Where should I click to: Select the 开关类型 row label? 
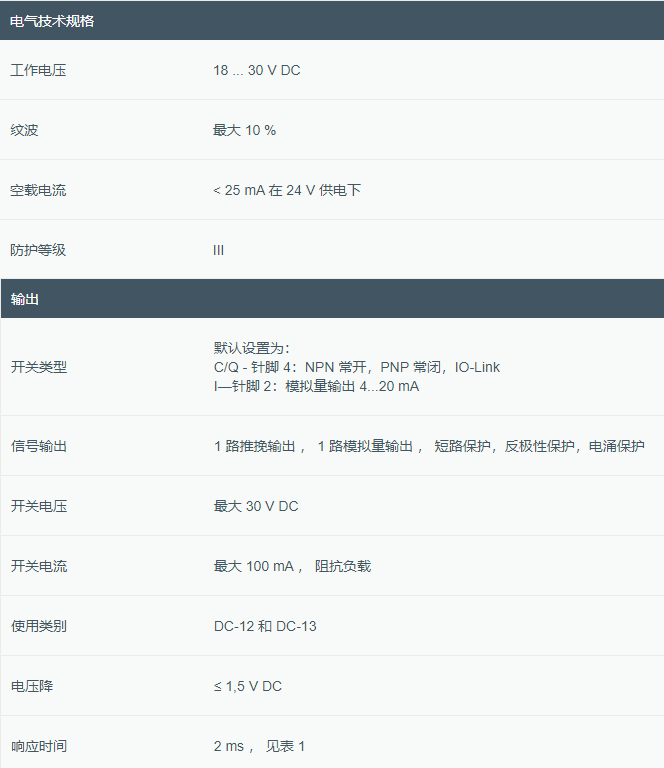click(x=38, y=367)
